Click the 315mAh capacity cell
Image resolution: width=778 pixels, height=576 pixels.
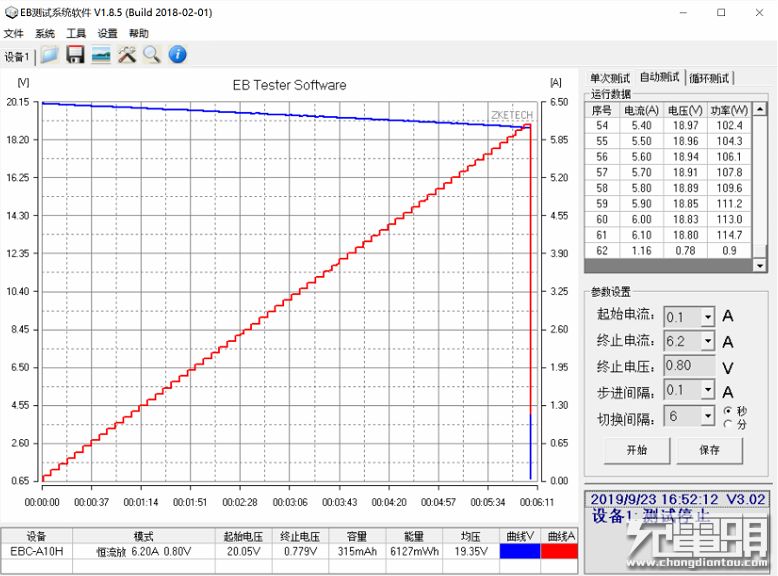[x=357, y=551]
